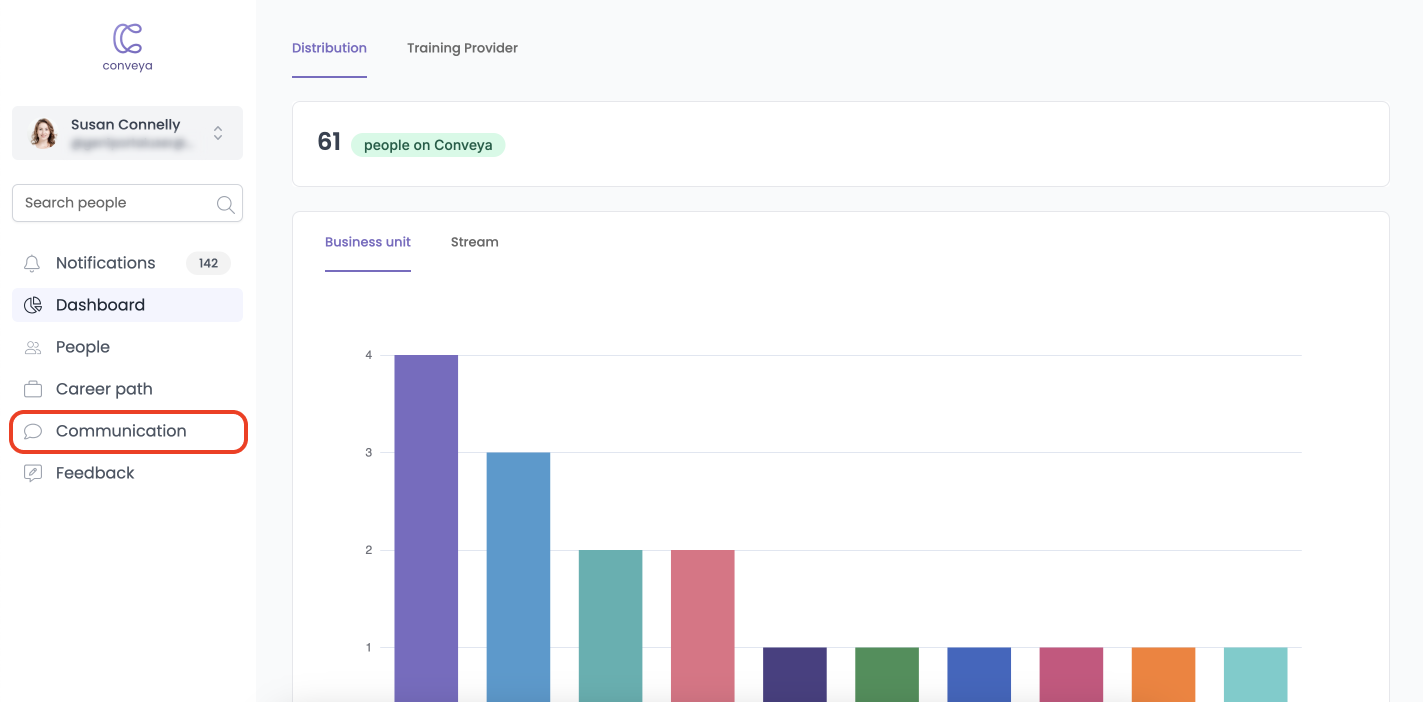Open Feedback in the sidebar

click(127, 473)
